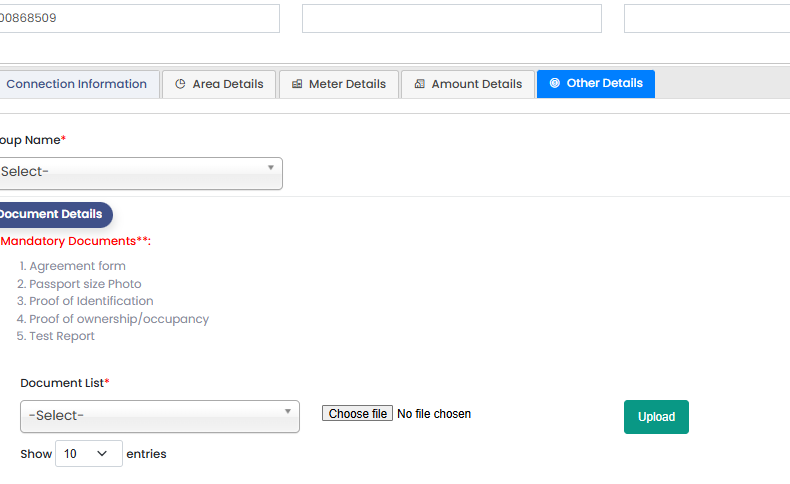This screenshot has height=484, width=790.
Task: Switch to the Connection Information tab
Action: (x=76, y=85)
